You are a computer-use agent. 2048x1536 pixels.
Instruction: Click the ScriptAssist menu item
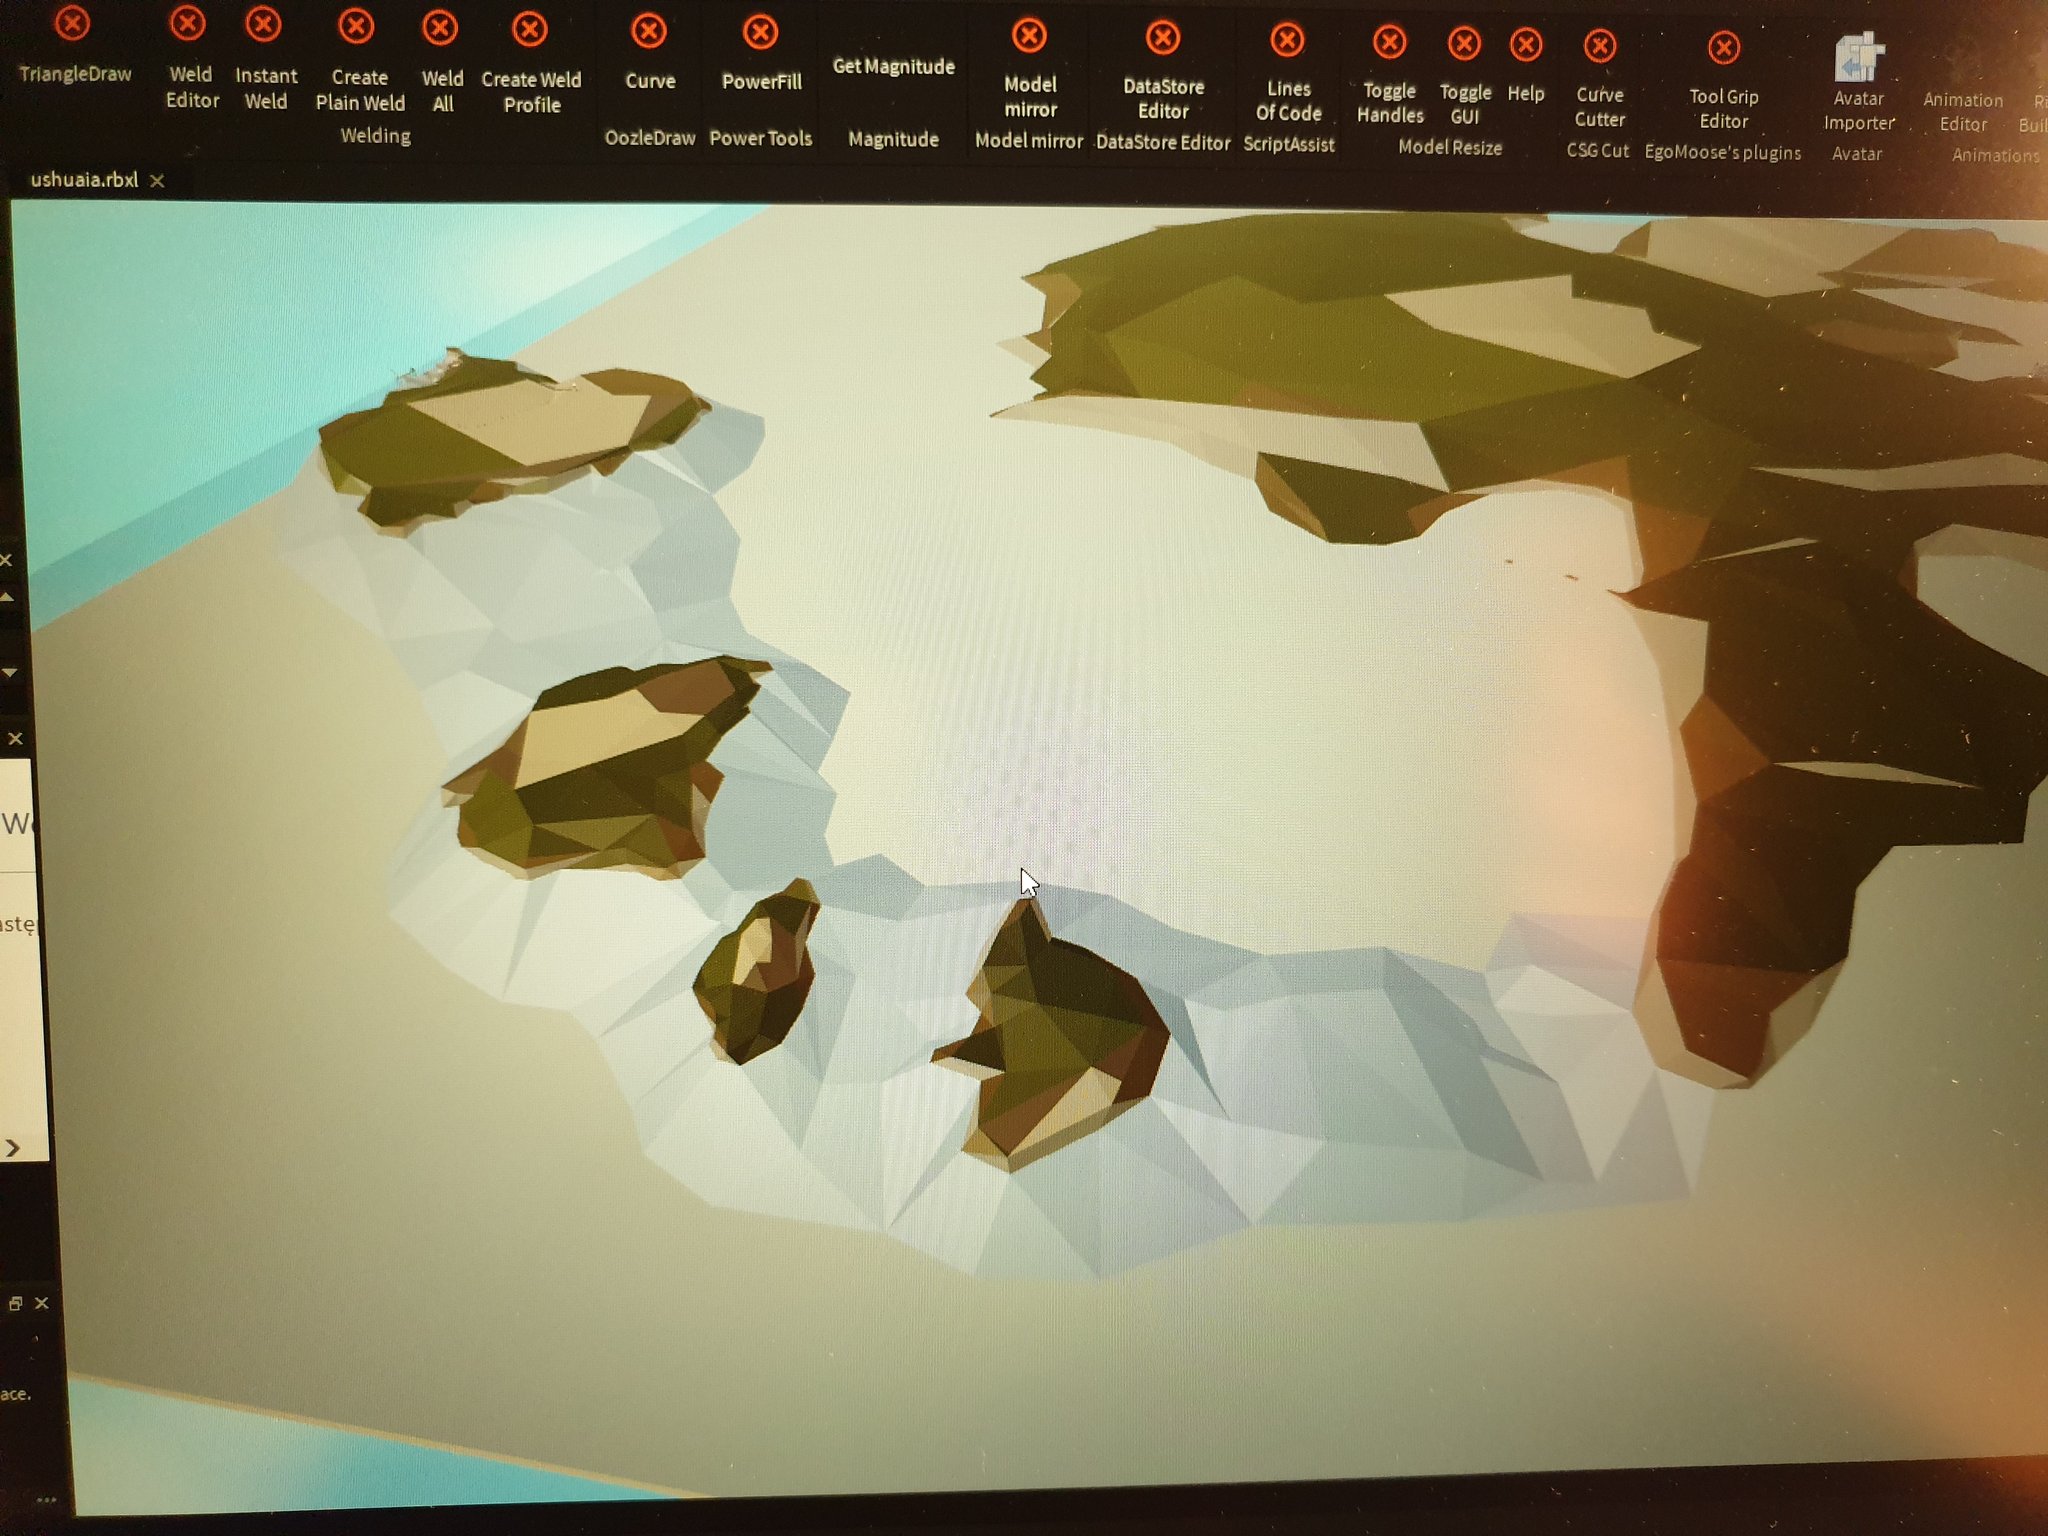1288,145
